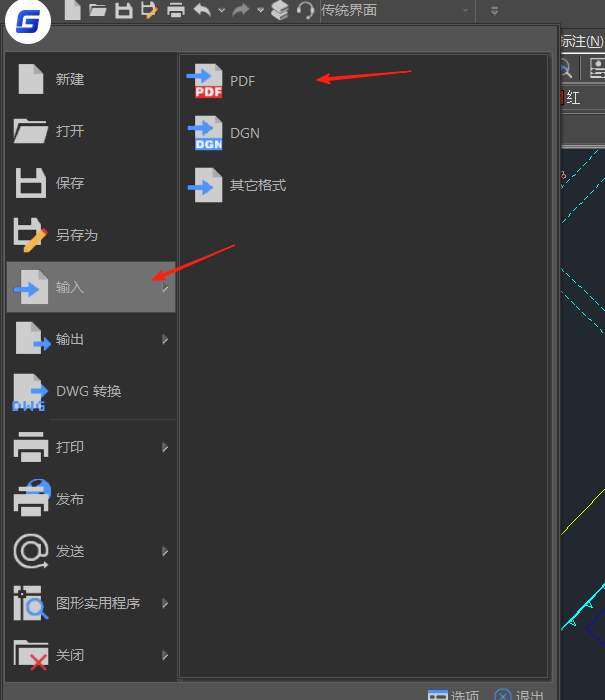Click the 发布 printer with globe icon

coord(31,498)
